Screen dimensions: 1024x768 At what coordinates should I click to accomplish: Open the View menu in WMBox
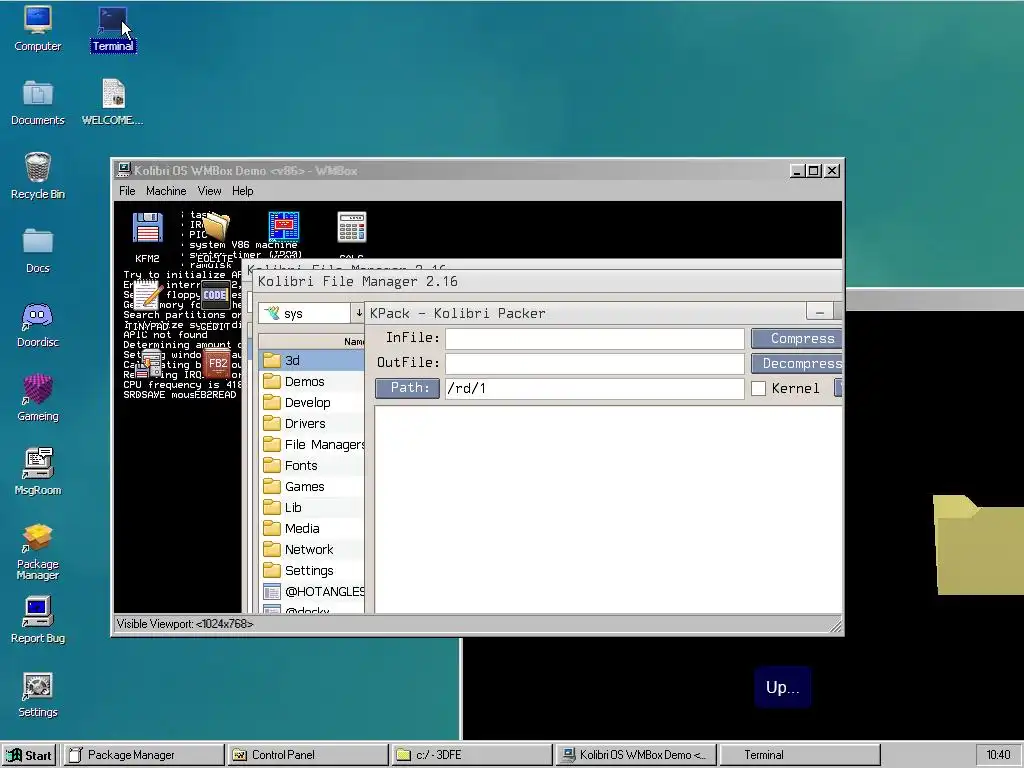pyautogui.click(x=209, y=191)
